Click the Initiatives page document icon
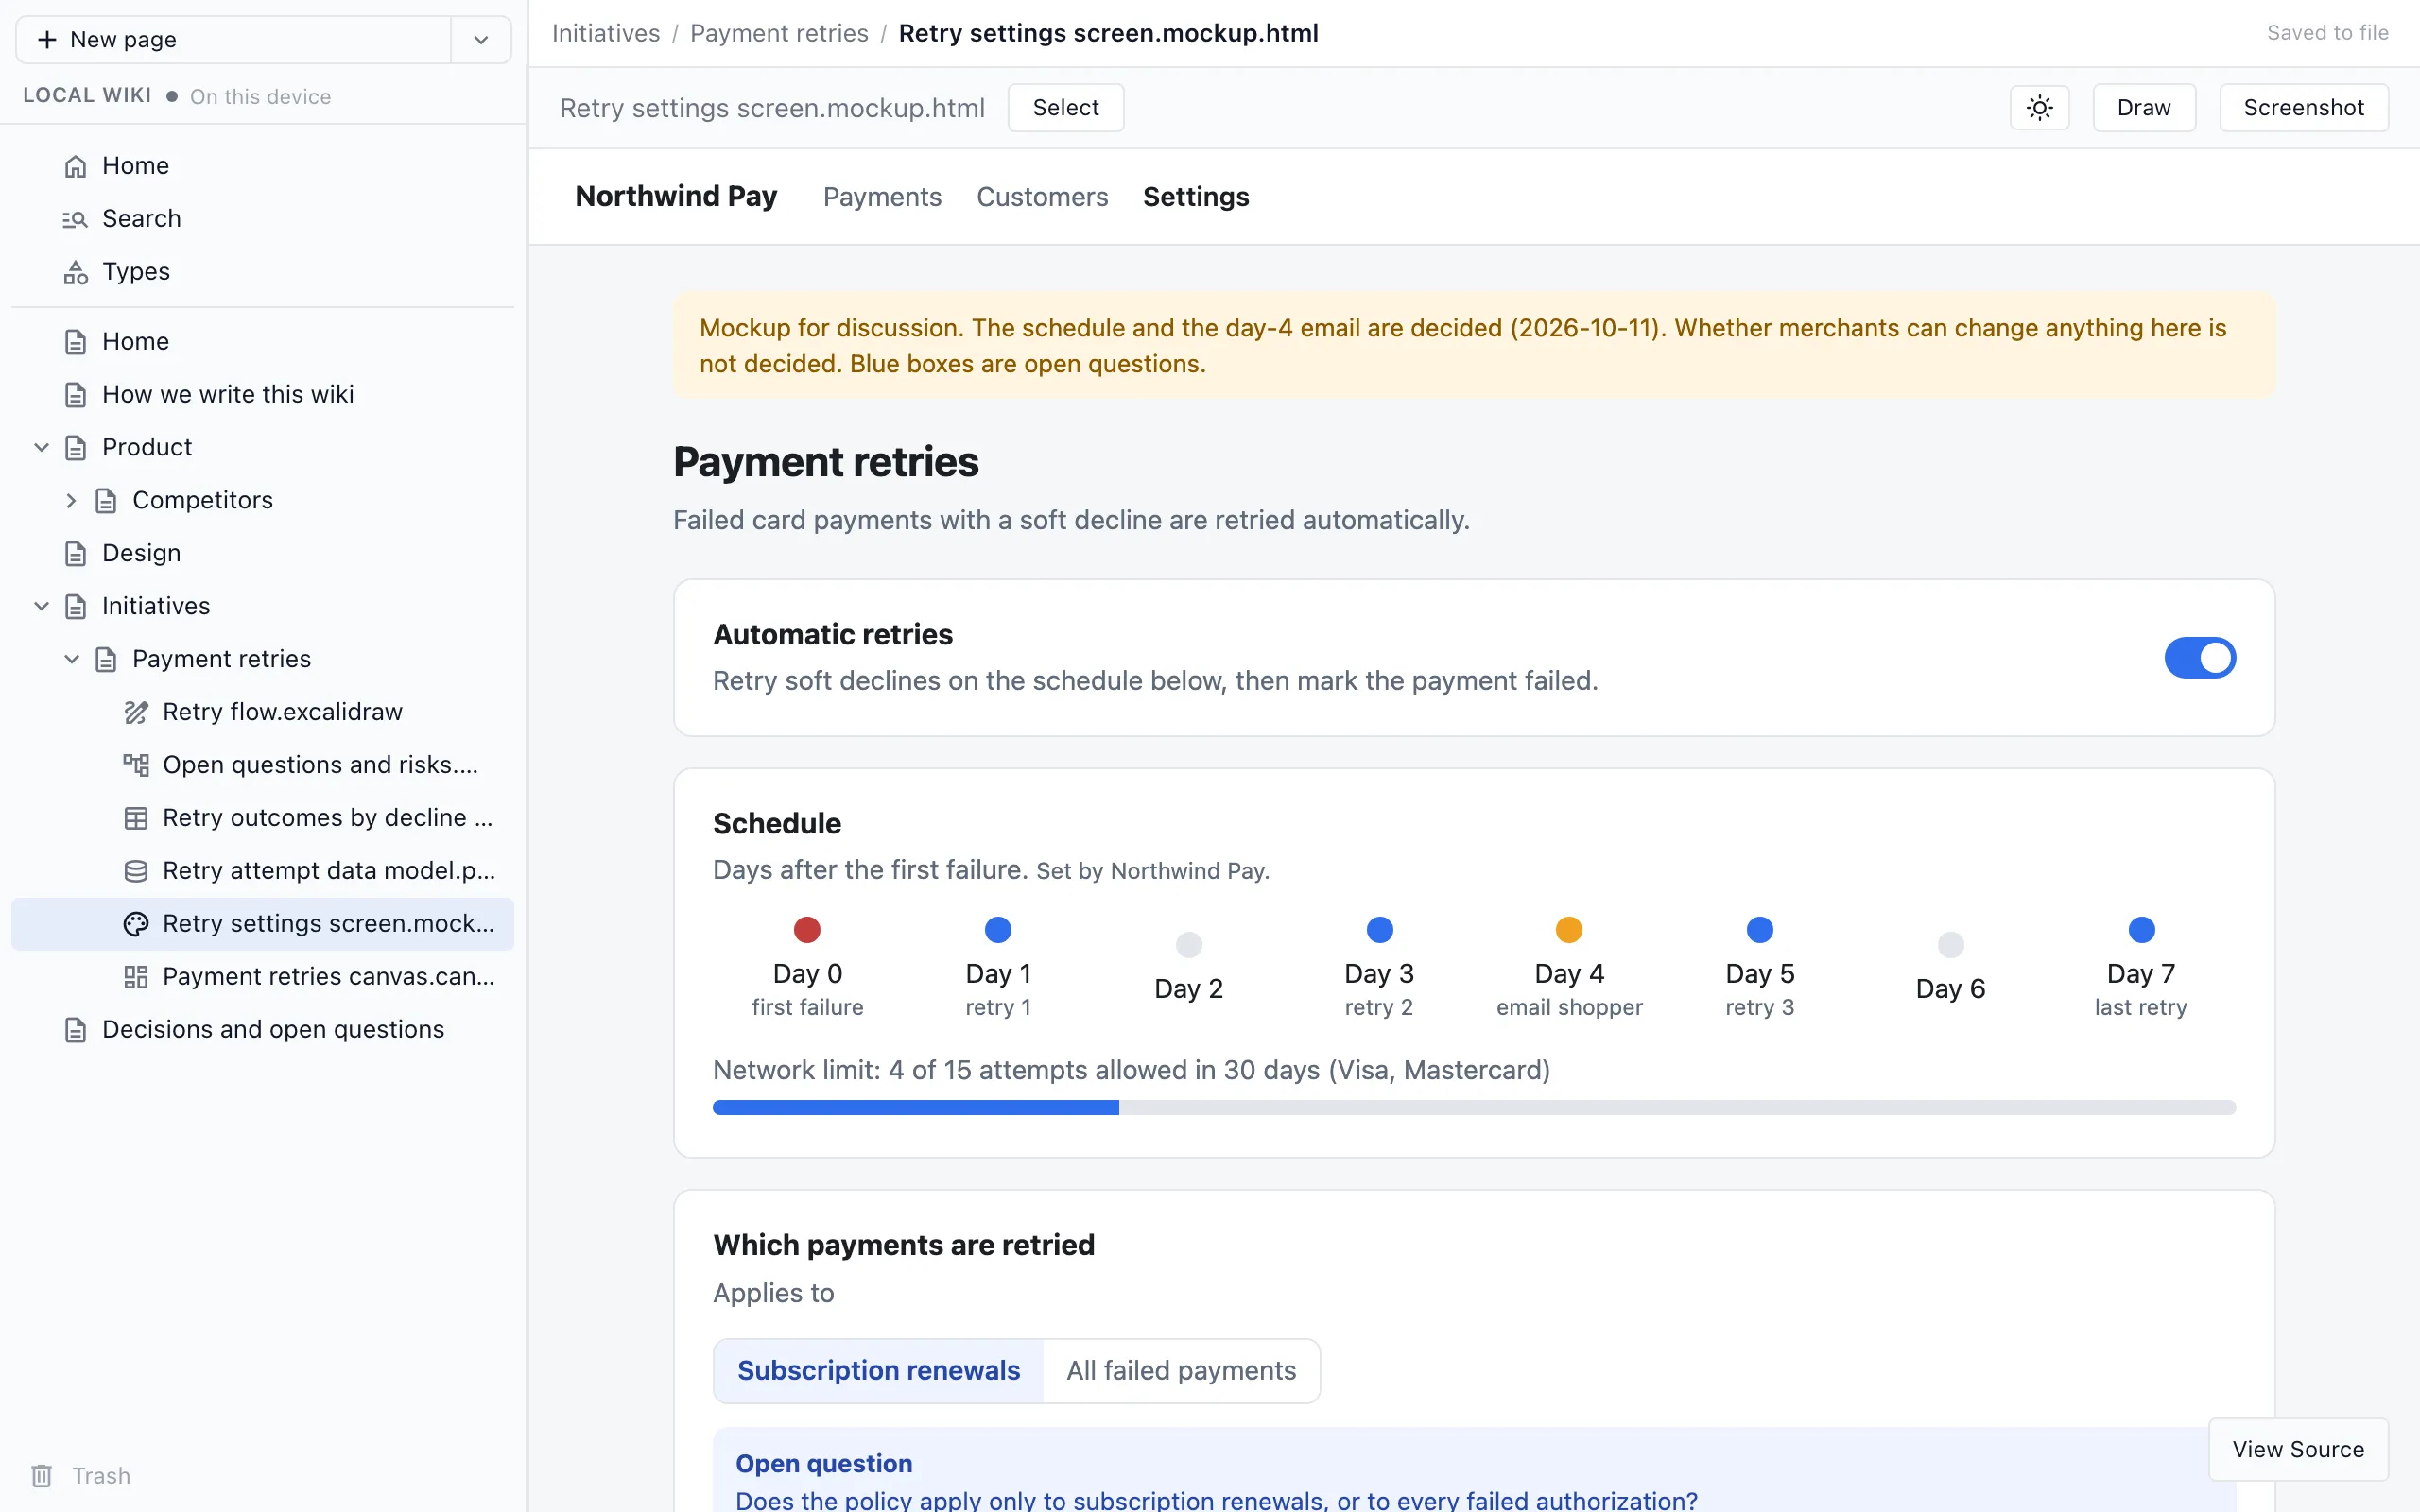Viewport: 2420px width, 1512px height. 75,607
